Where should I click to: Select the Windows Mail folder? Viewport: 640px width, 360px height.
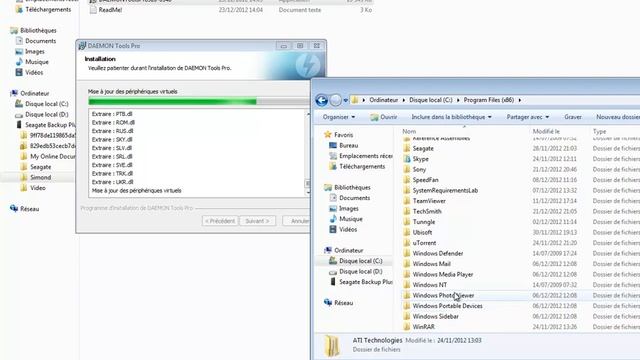431,264
